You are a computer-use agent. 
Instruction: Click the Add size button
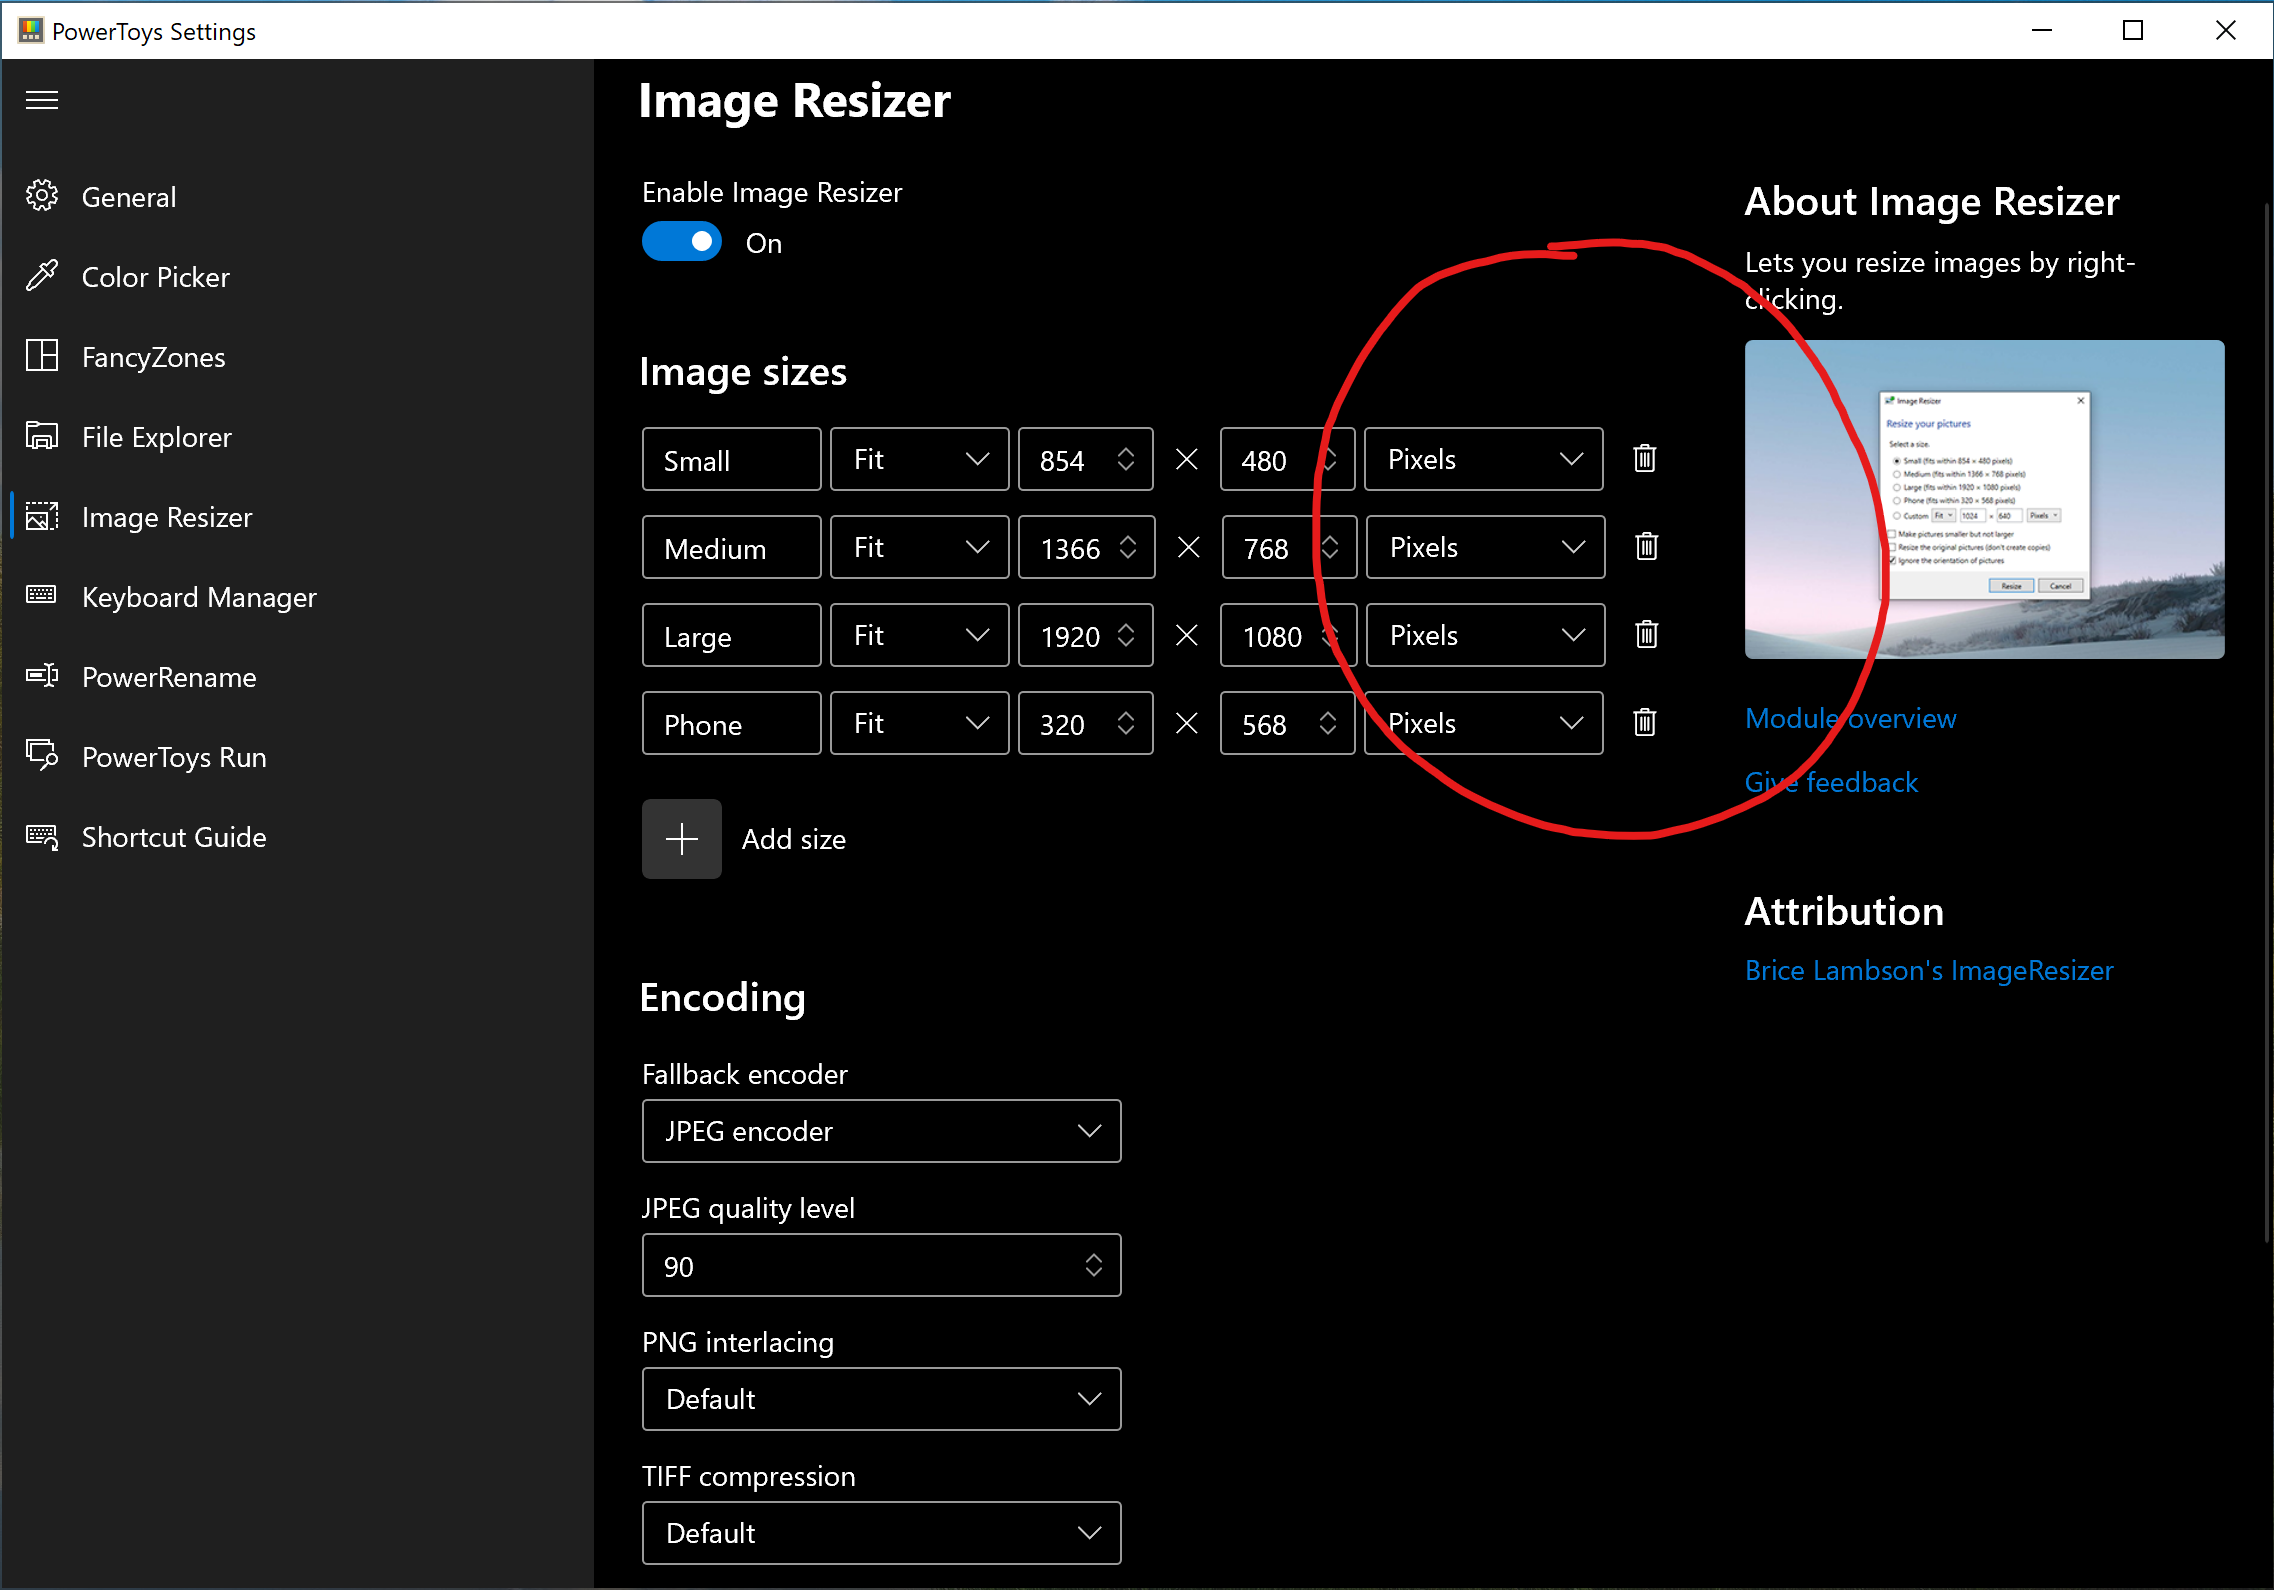coord(681,839)
